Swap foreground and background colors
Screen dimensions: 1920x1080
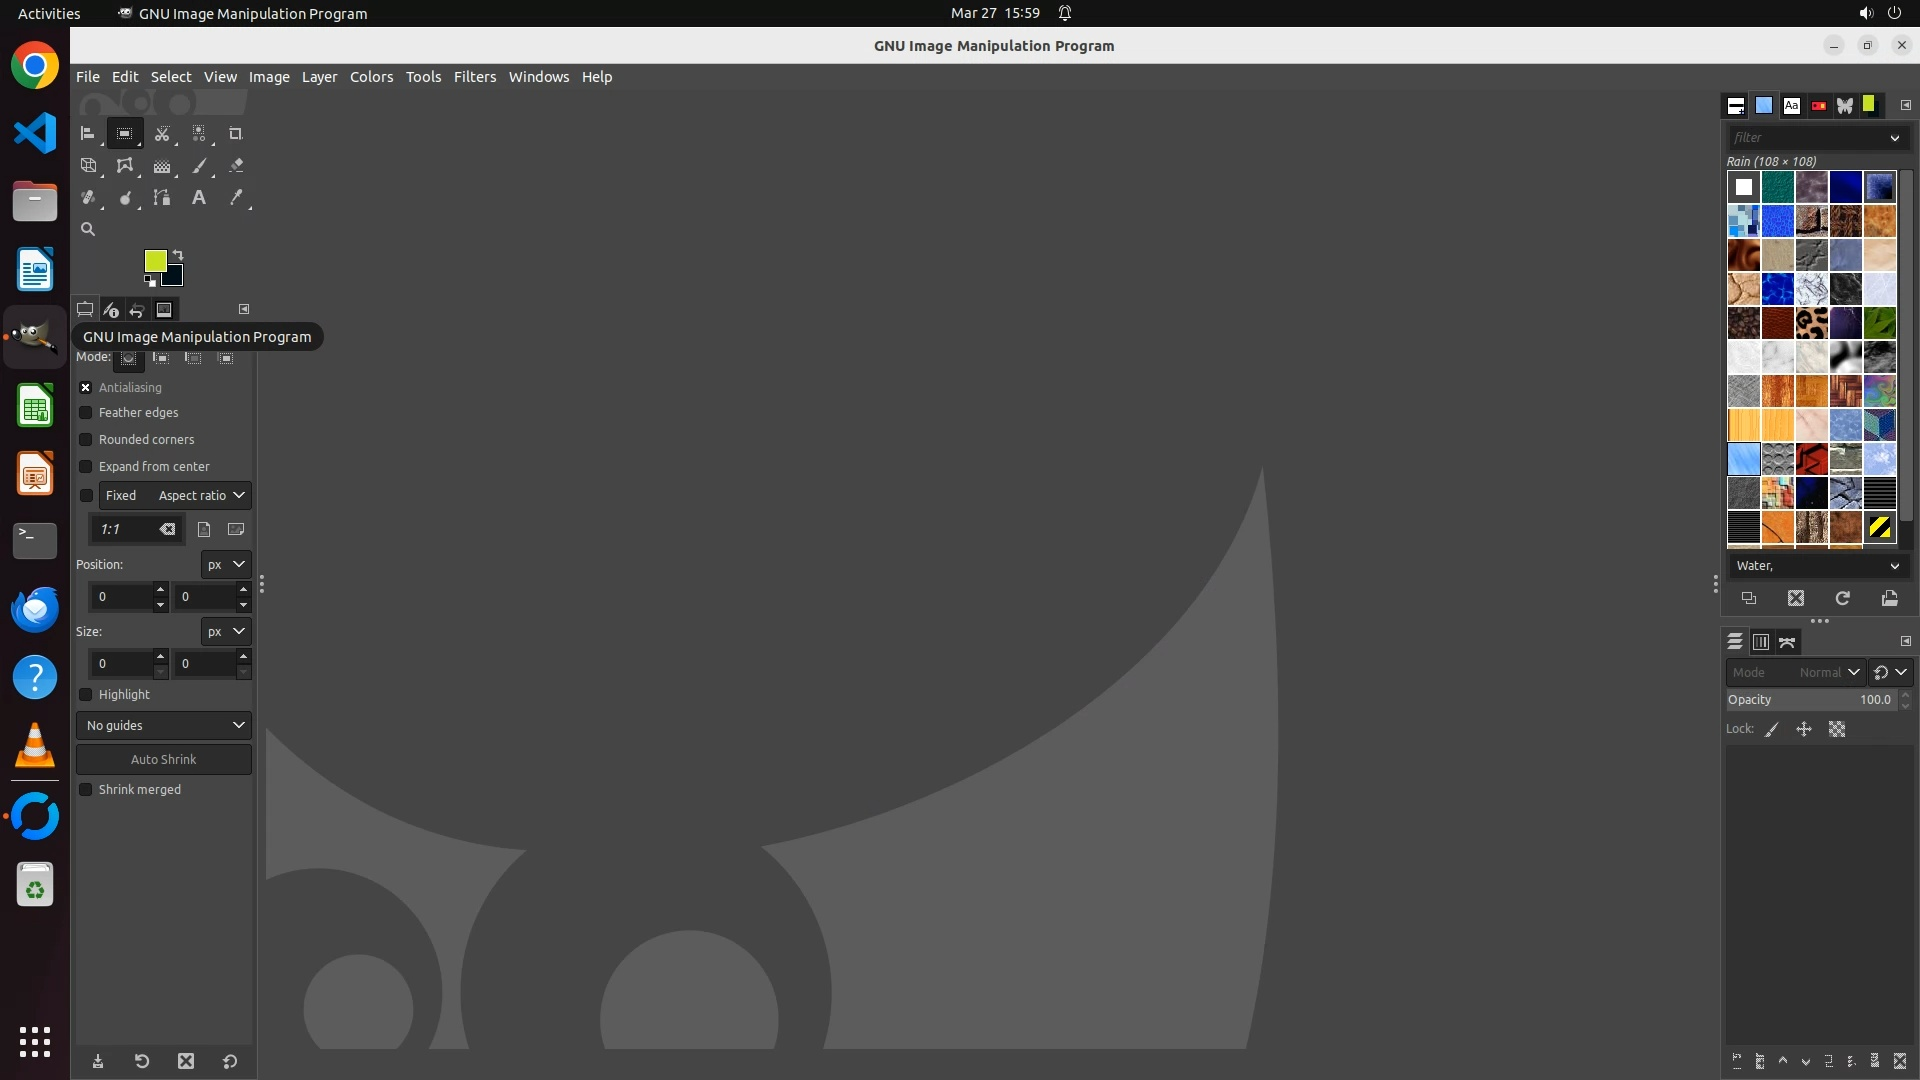click(178, 254)
